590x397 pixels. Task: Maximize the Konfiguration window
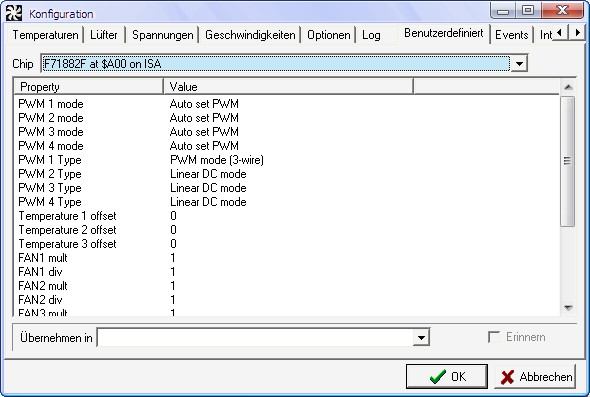(x=528, y=11)
